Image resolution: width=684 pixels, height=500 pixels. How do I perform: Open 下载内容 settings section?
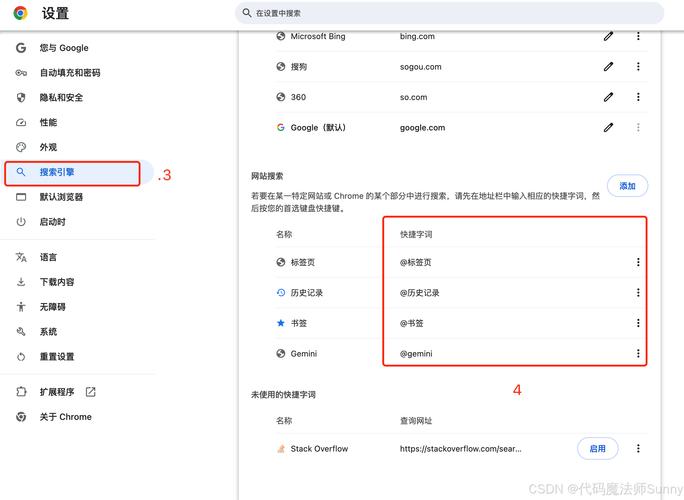pos(57,282)
